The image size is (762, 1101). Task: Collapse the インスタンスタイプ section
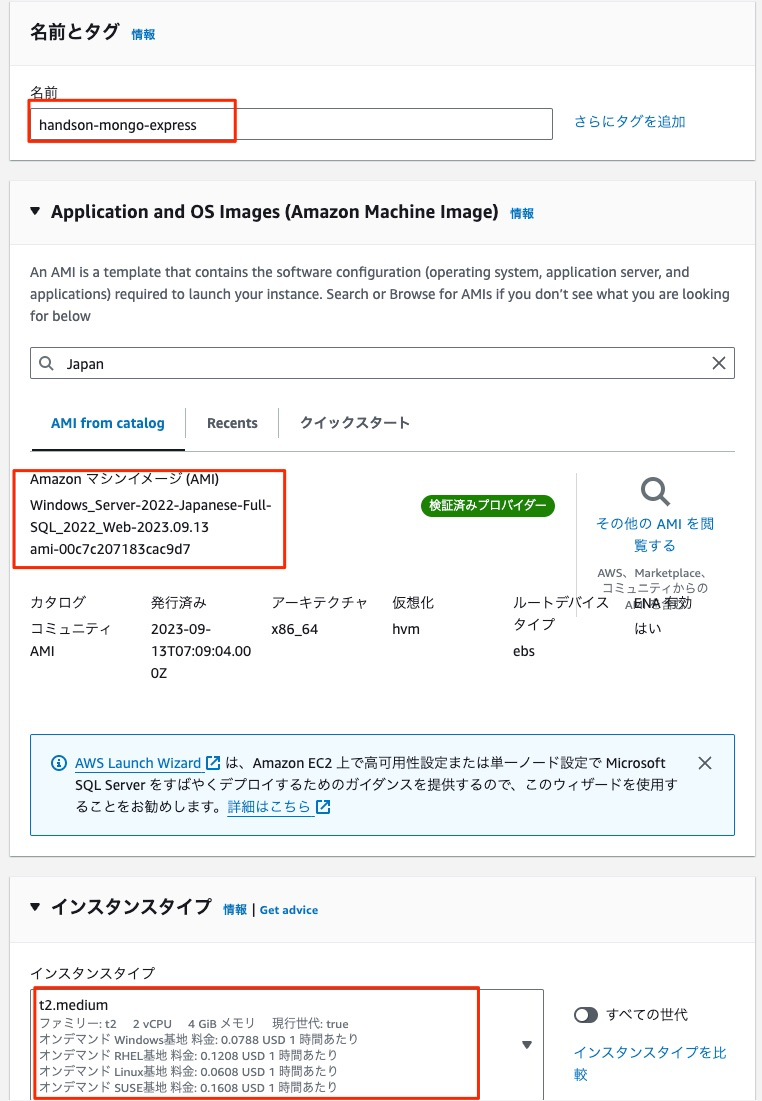35,906
